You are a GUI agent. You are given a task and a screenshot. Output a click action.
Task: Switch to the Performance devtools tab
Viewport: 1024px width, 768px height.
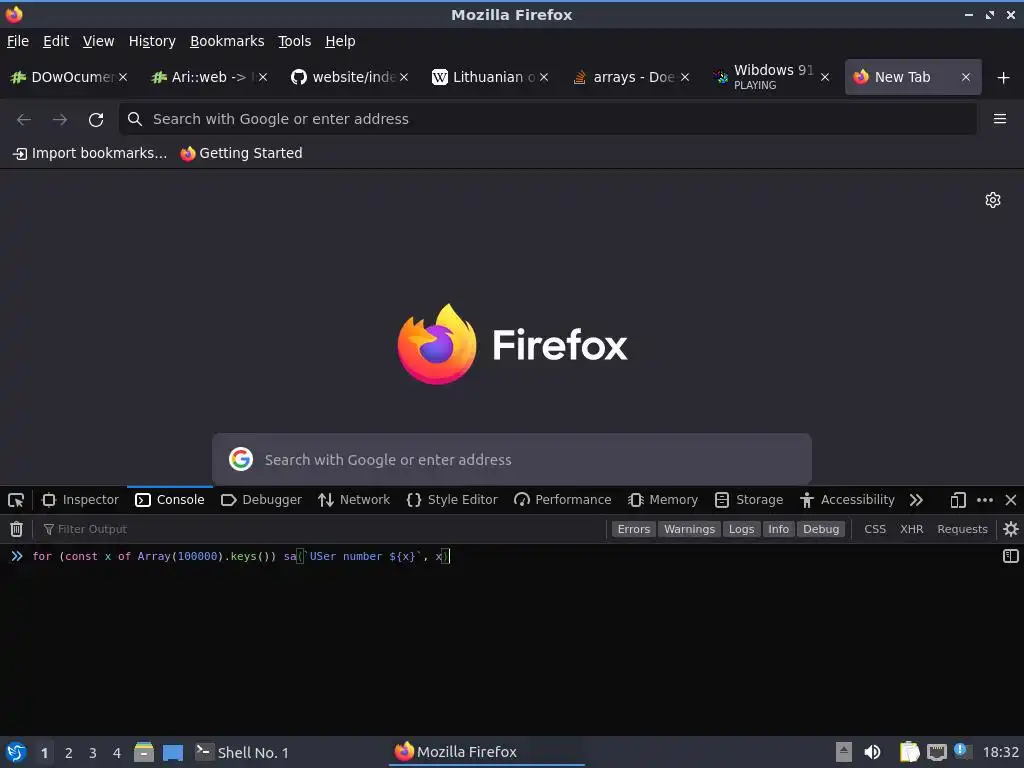coord(563,500)
